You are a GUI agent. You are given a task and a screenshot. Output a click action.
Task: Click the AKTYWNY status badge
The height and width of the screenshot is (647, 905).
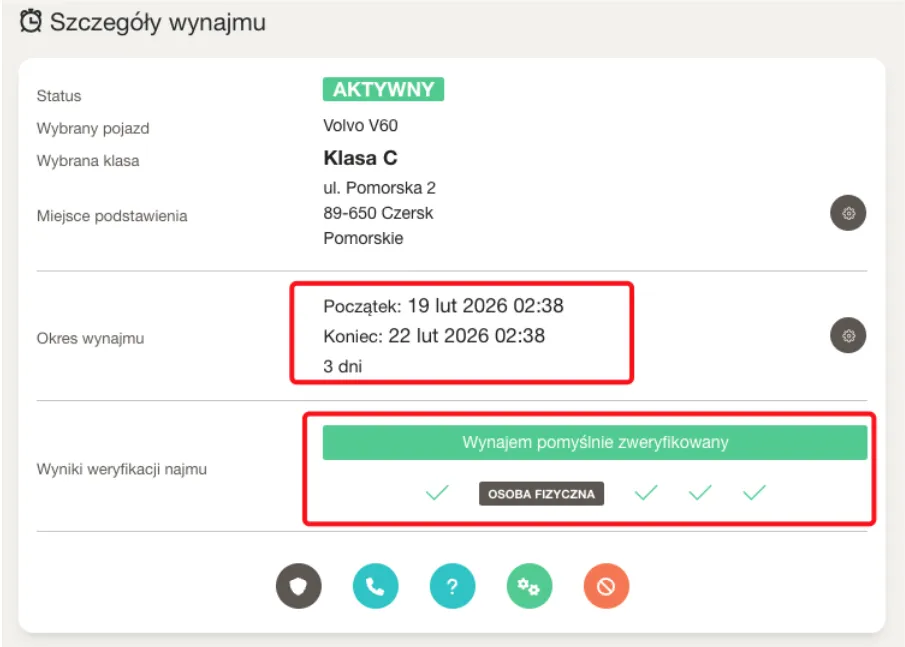click(383, 90)
